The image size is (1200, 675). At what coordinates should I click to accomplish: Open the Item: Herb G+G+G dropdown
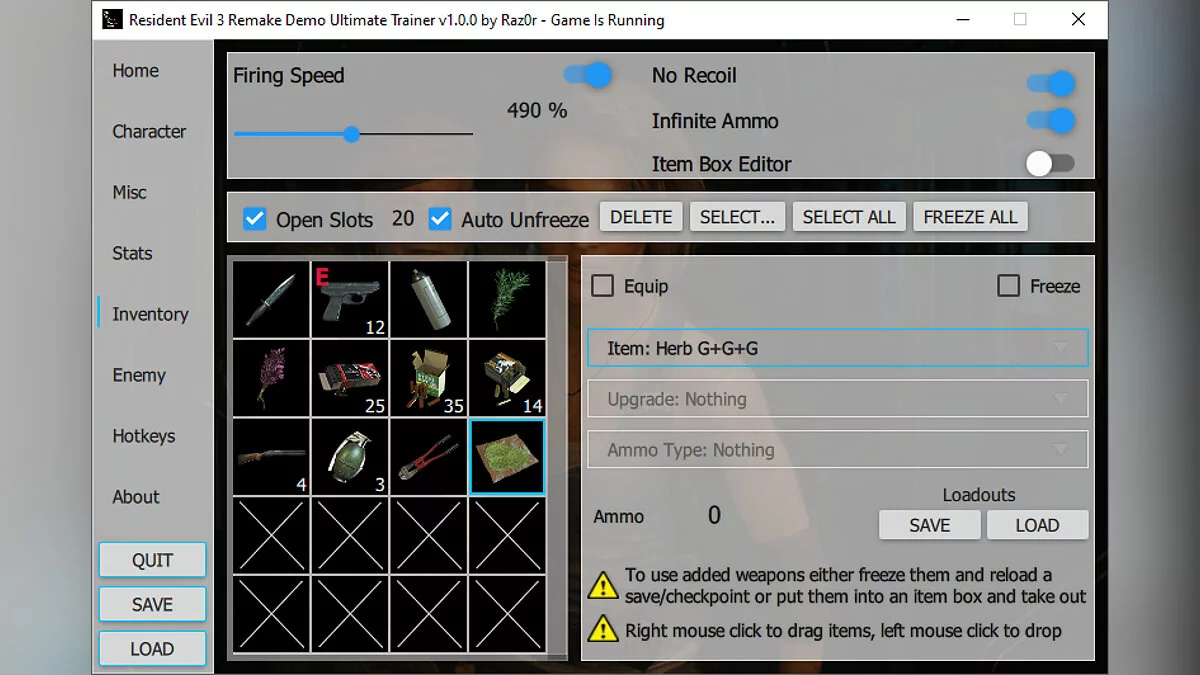(x=837, y=348)
